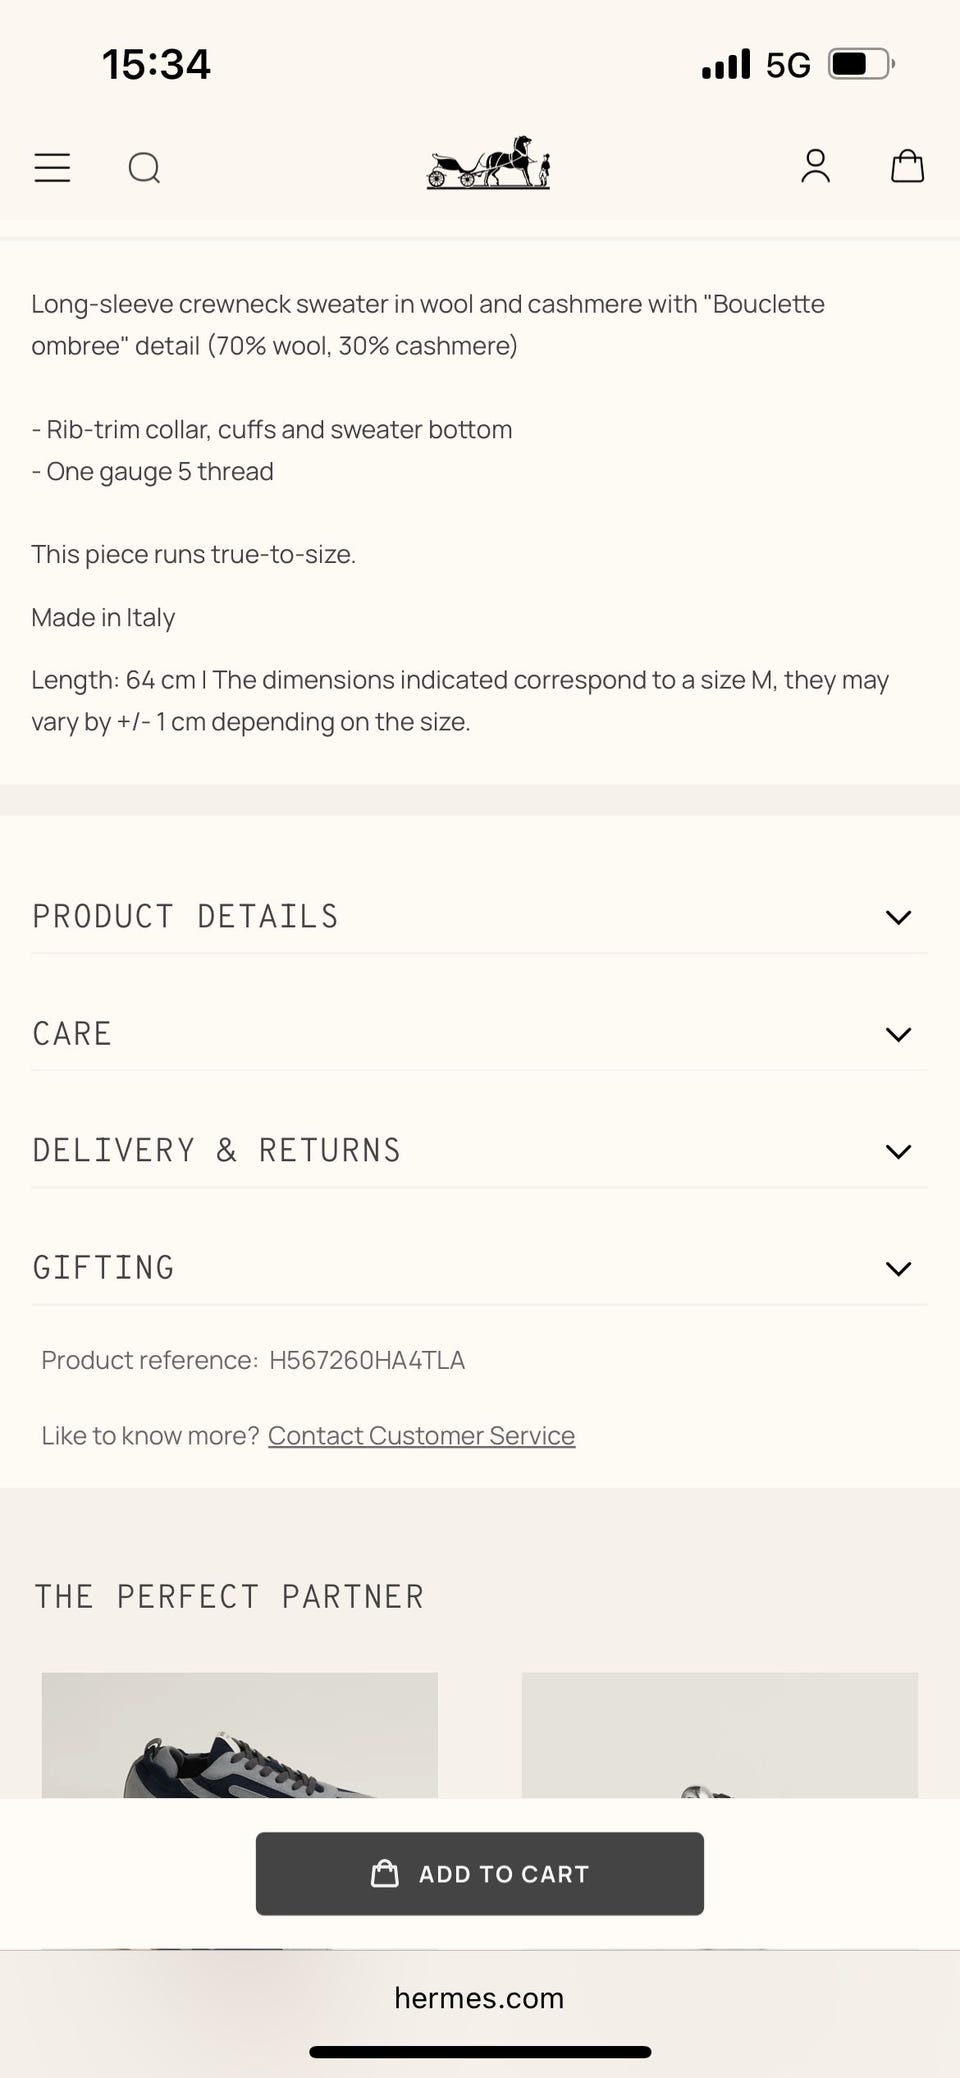960x2078 pixels.
Task: Expand Delivery & Returns chevron
Action: [x=898, y=1151]
